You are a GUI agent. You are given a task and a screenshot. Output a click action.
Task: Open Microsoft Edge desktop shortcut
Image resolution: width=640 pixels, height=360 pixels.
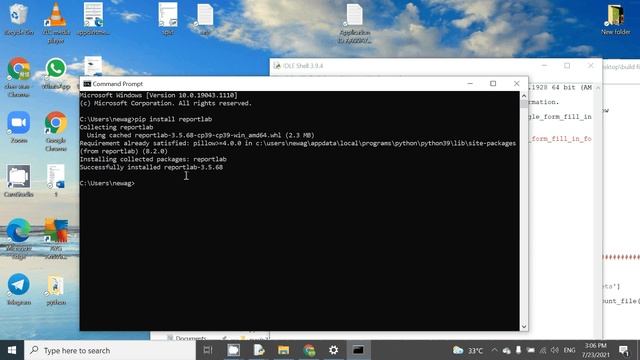point(19,239)
